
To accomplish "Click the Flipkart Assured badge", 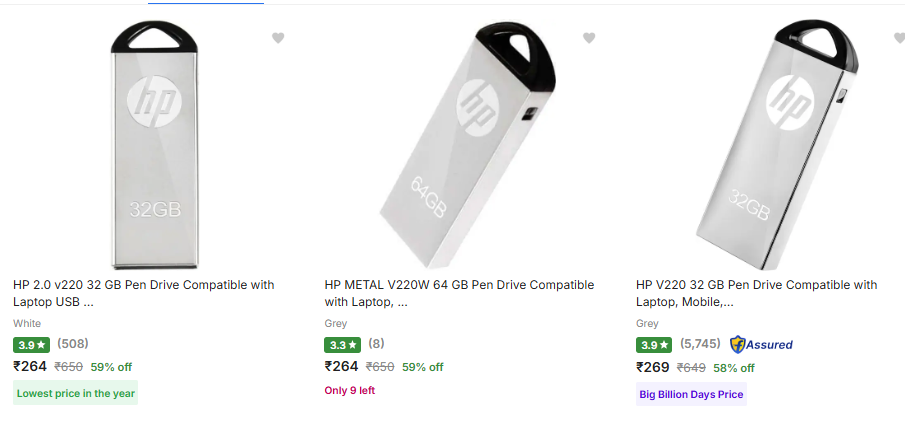I will (x=761, y=344).
